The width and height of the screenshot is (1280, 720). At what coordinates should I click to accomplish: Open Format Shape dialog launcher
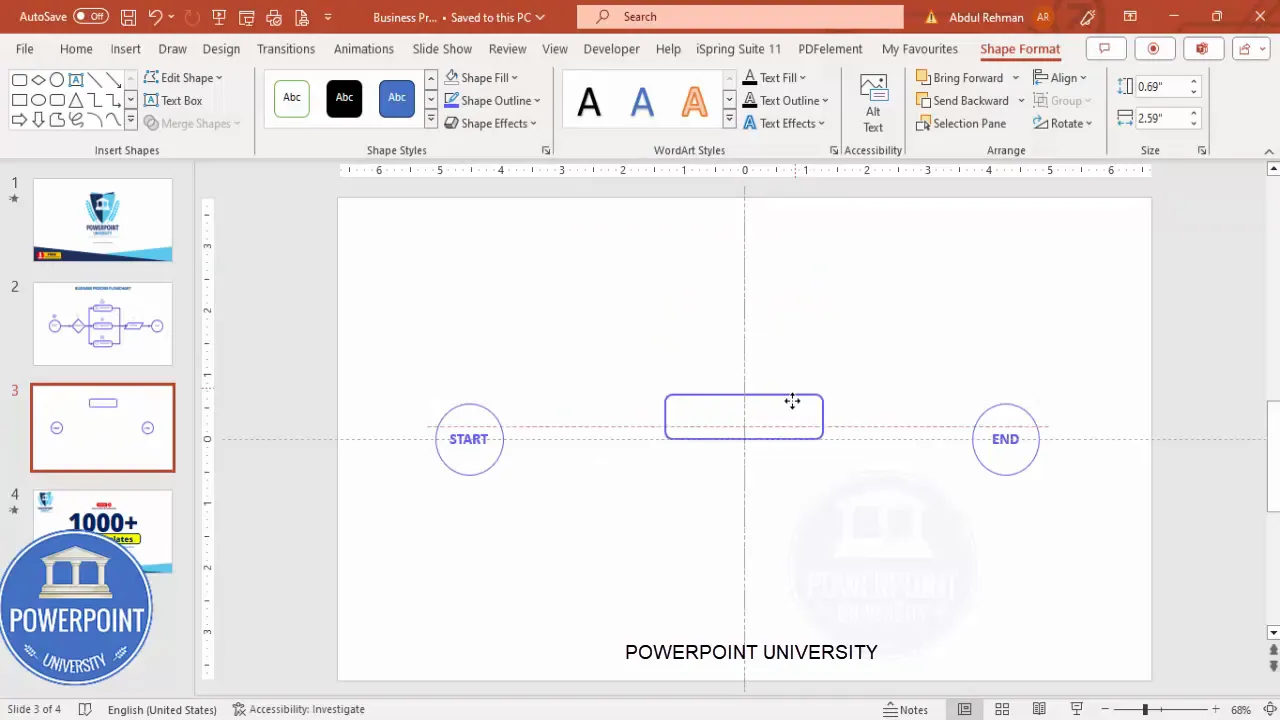(546, 150)
